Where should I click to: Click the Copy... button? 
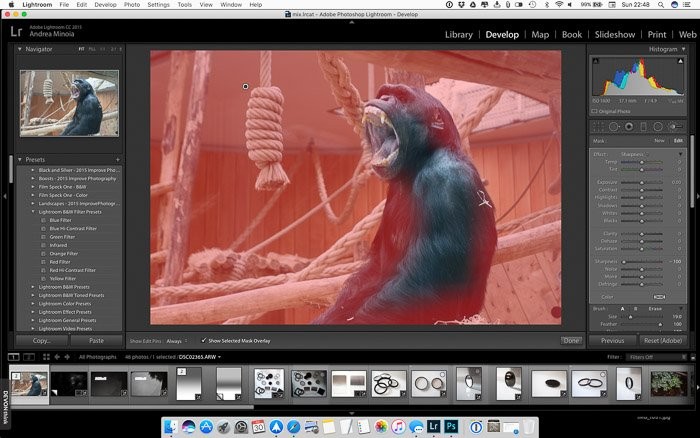42,340
